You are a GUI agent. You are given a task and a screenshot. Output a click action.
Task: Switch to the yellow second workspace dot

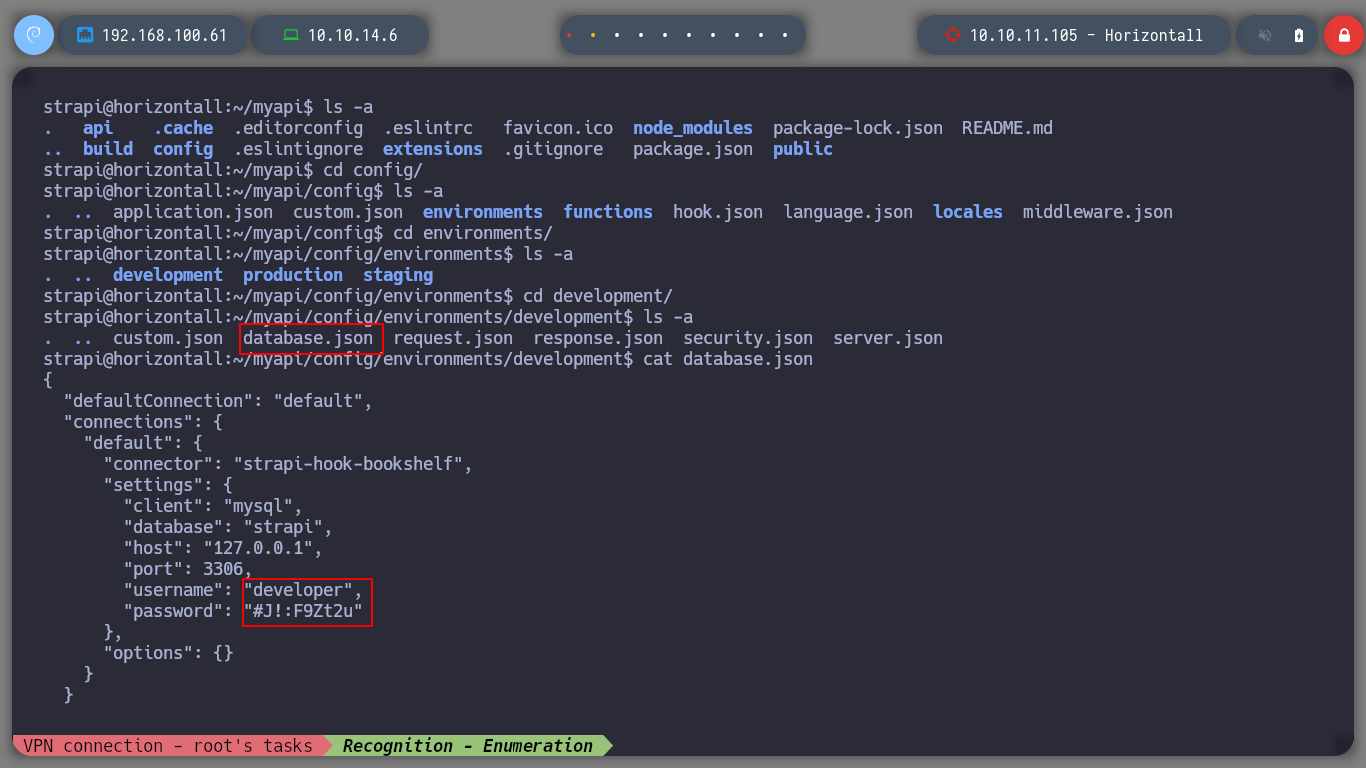pyautogui.click(x=592, y=35)
